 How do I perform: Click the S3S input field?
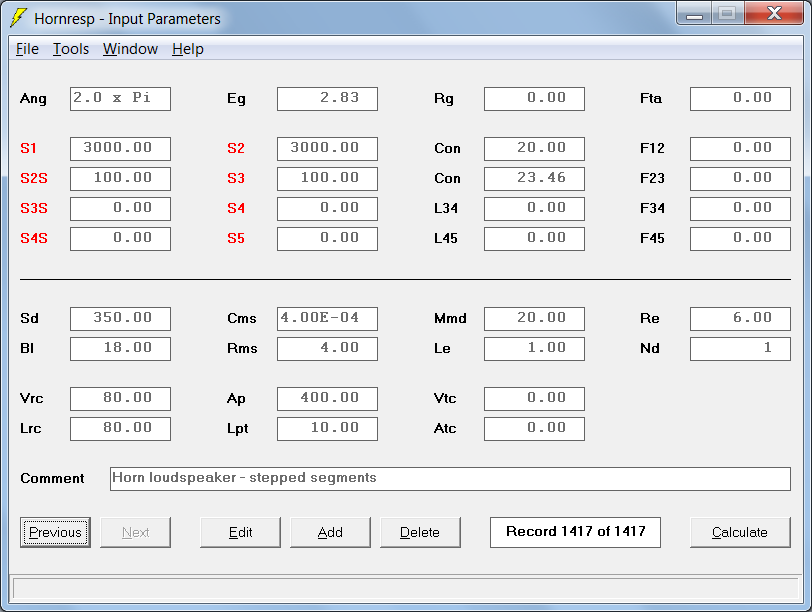point(120,209)
